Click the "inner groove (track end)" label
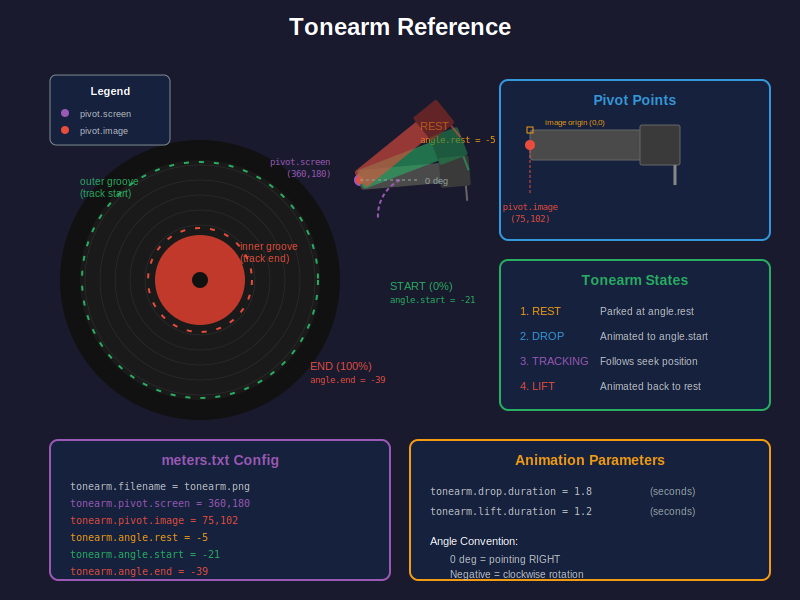 [269, 252]
